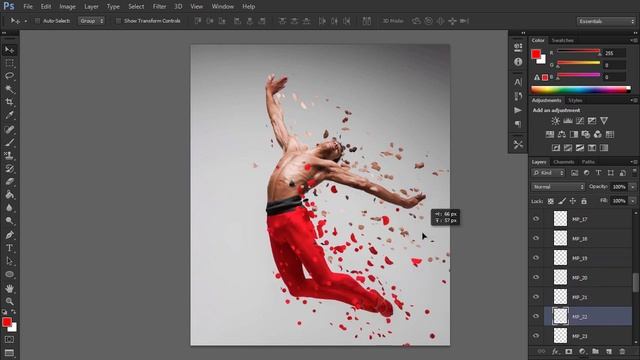Open the Window menu
Image resolution: width=640 pixels, height=360 pixels.
(222, 7)
